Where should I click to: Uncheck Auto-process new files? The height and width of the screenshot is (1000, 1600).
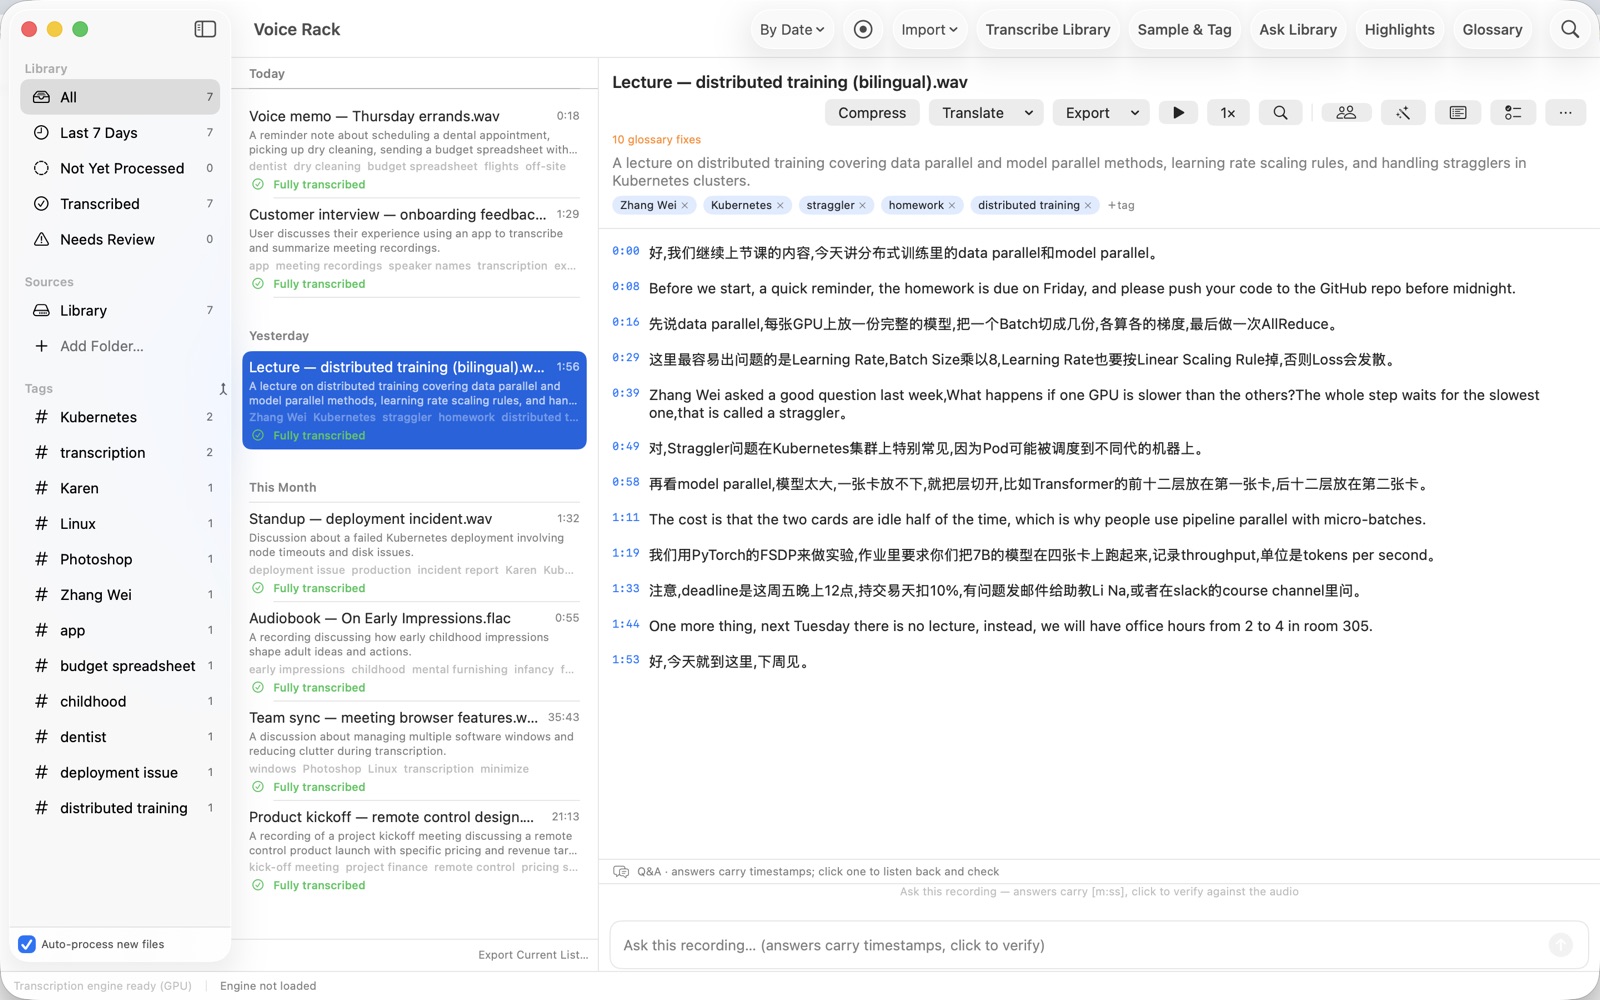coord(27,944)
